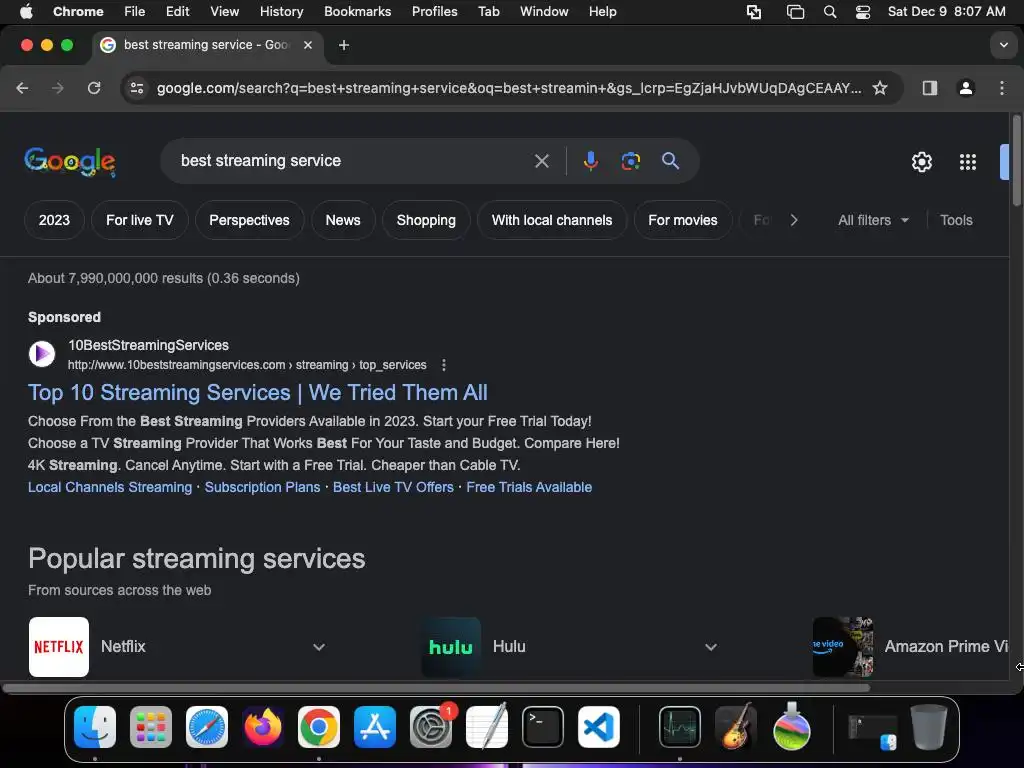Screen dimensions: 1024x768
Task: Launch GarageBand from the Dock
Action: pyautogui.click(x=735, y=727)
